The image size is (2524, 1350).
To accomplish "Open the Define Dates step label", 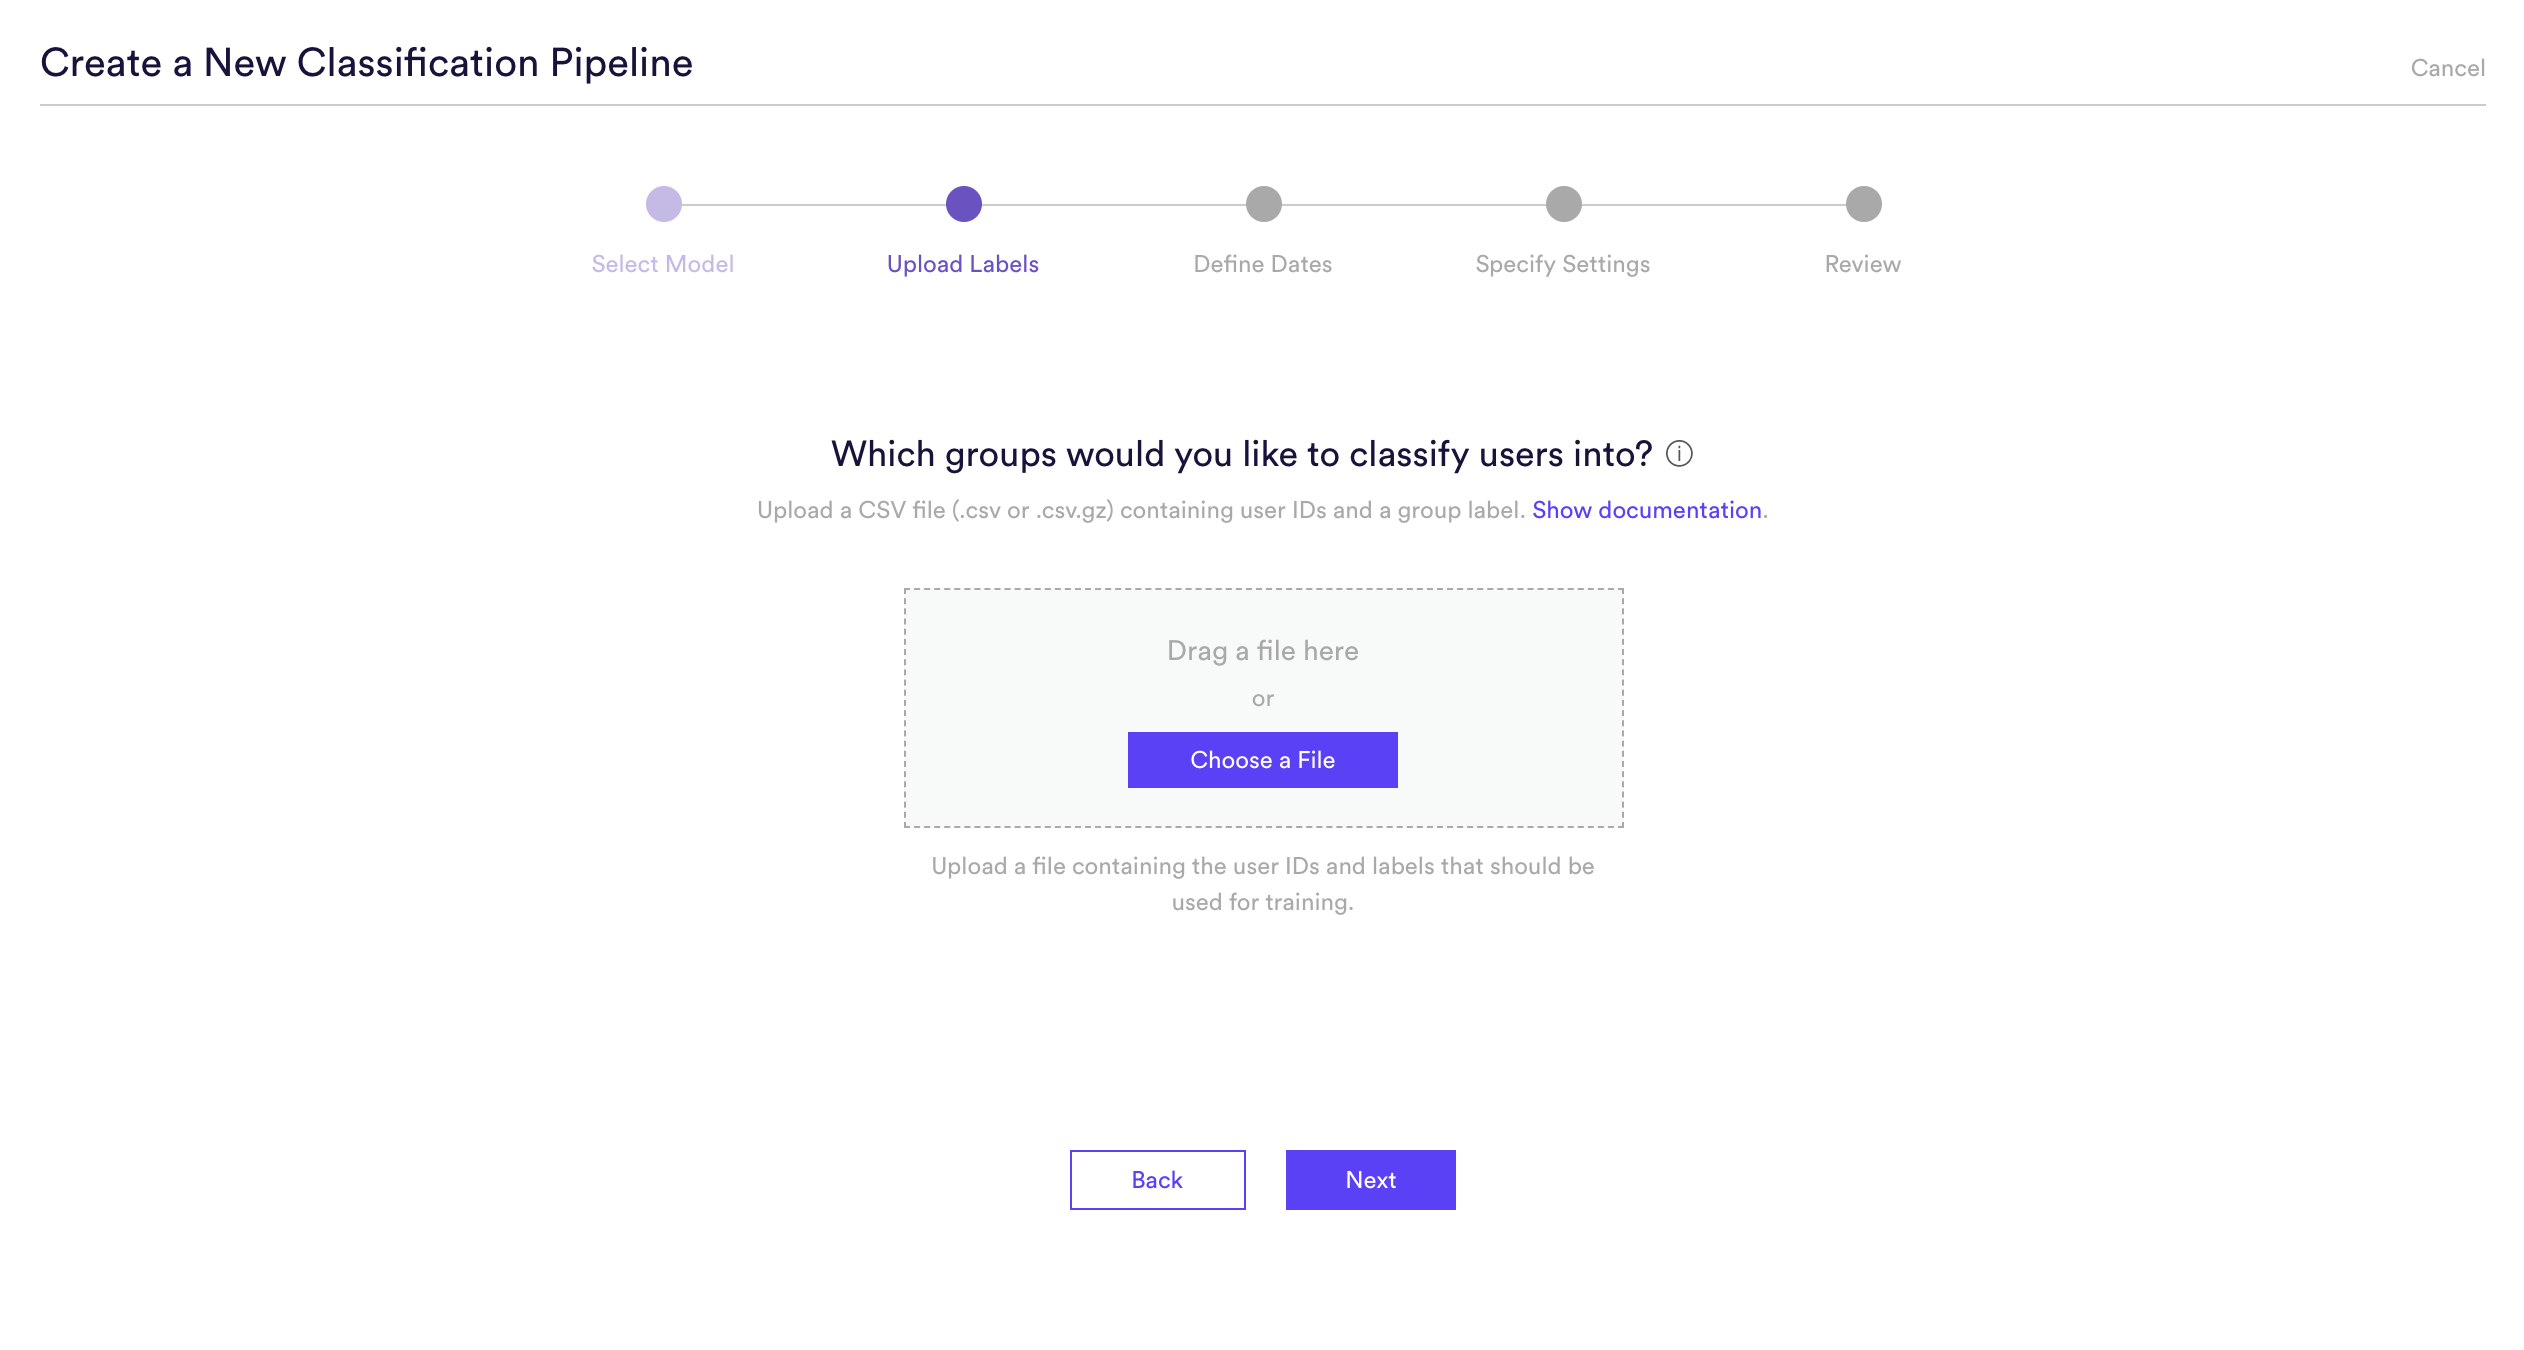I will pos(1263,264).
